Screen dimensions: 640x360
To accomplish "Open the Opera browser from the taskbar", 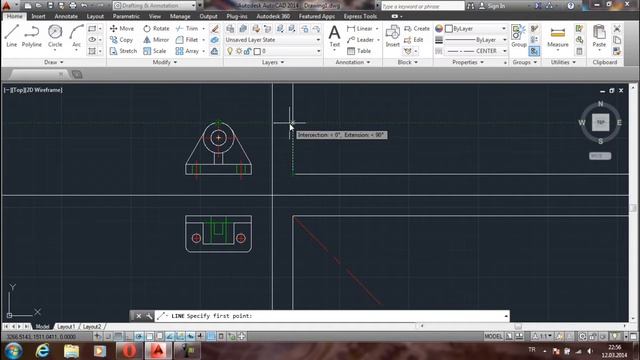I will [129, 351].
